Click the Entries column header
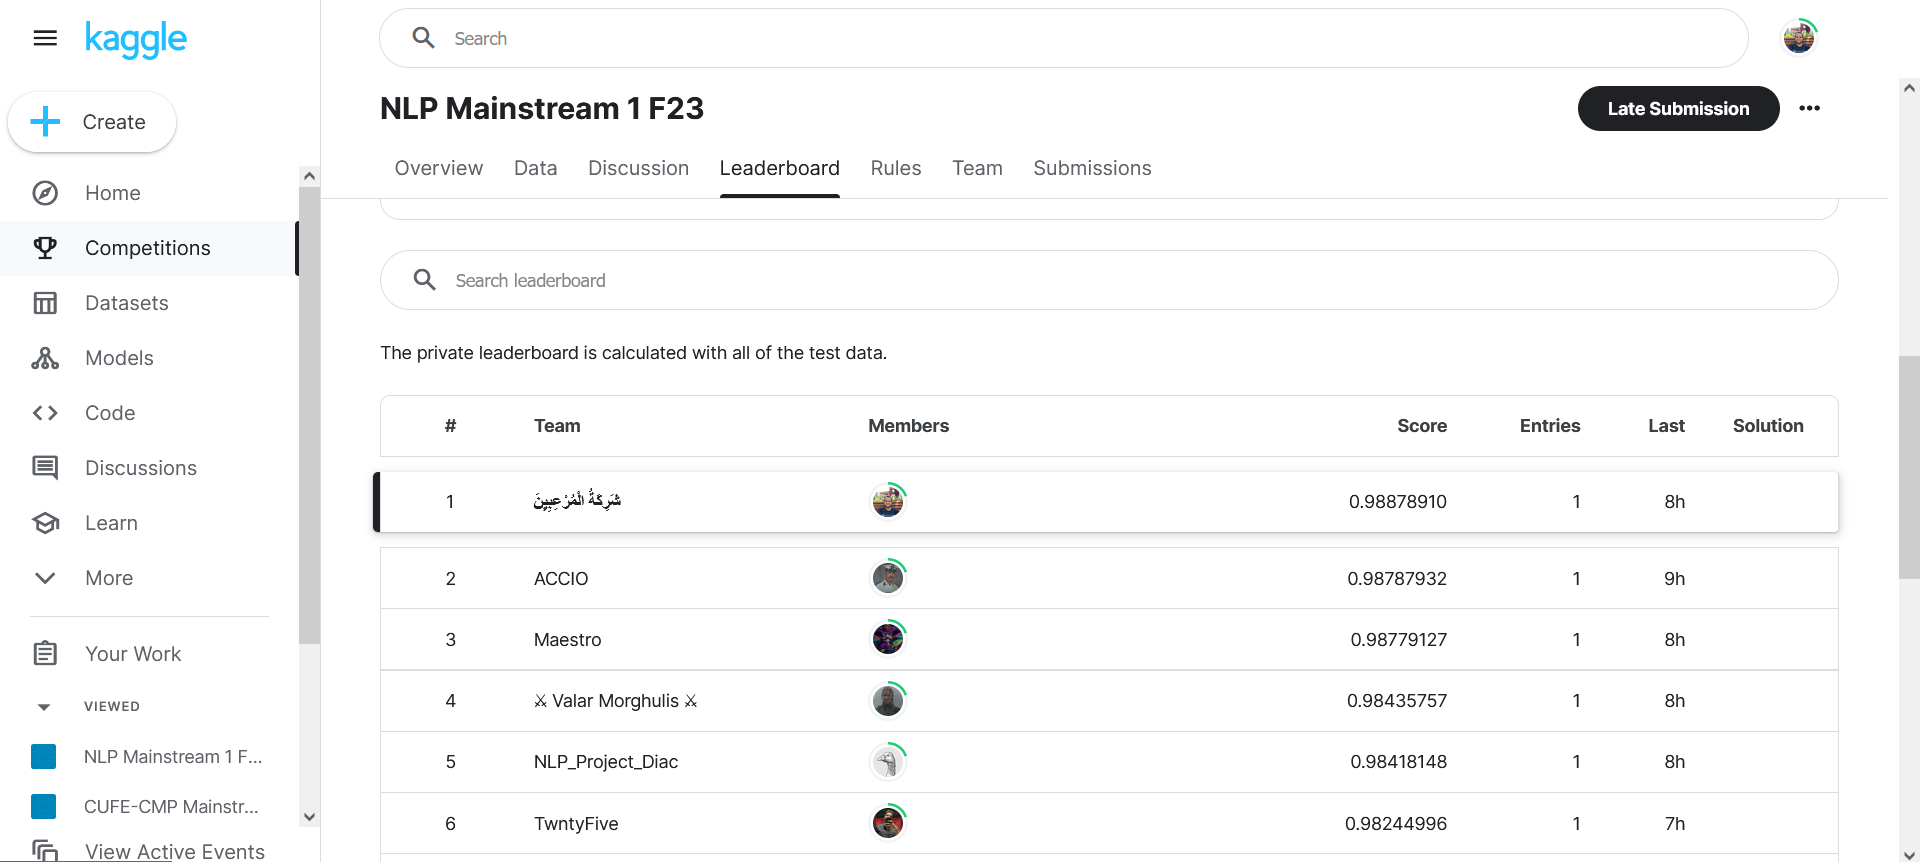The height and width of the screenshot is (862, 1920). pos(1550,426)
